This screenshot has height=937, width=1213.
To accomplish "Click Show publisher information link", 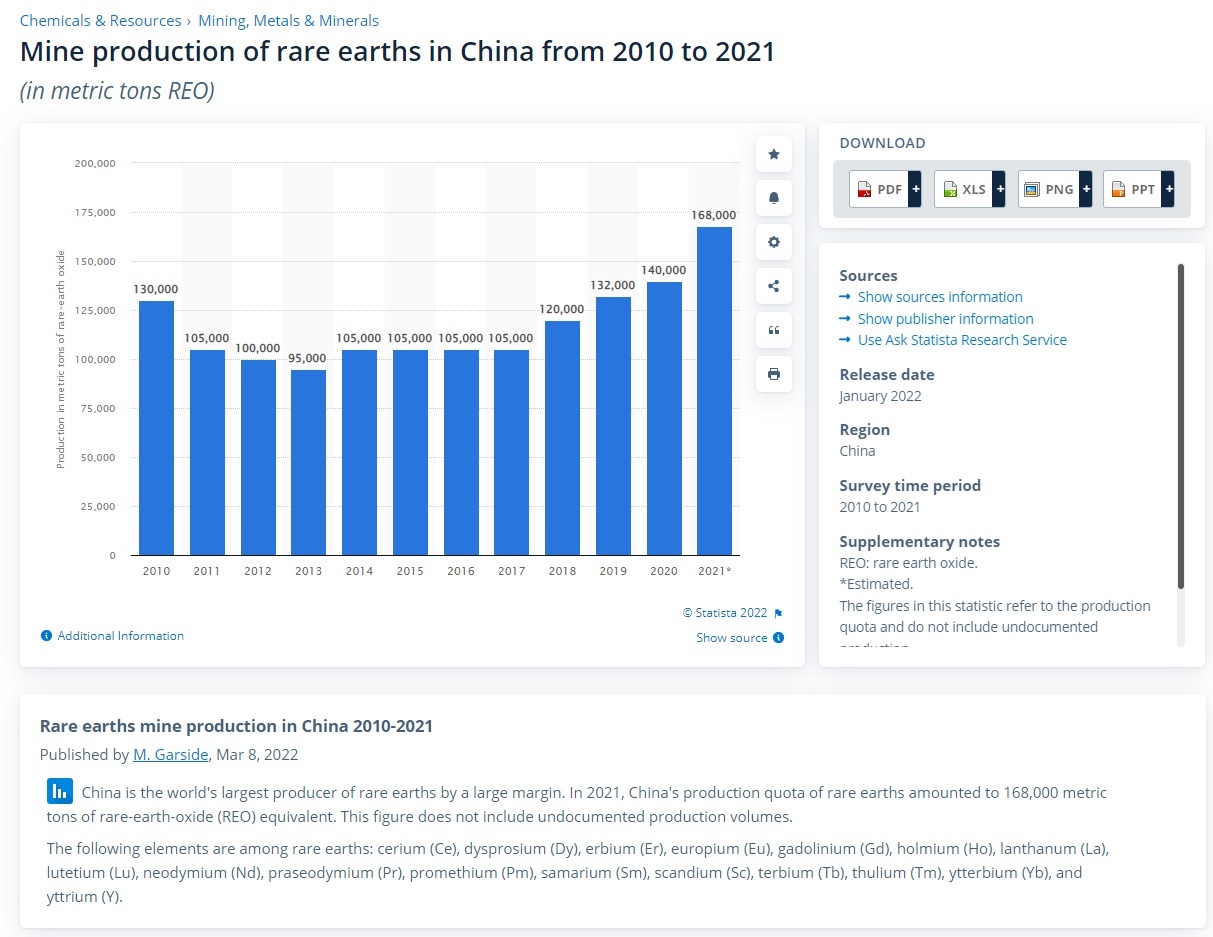I will pyautogui.click(x=946, y=319).
